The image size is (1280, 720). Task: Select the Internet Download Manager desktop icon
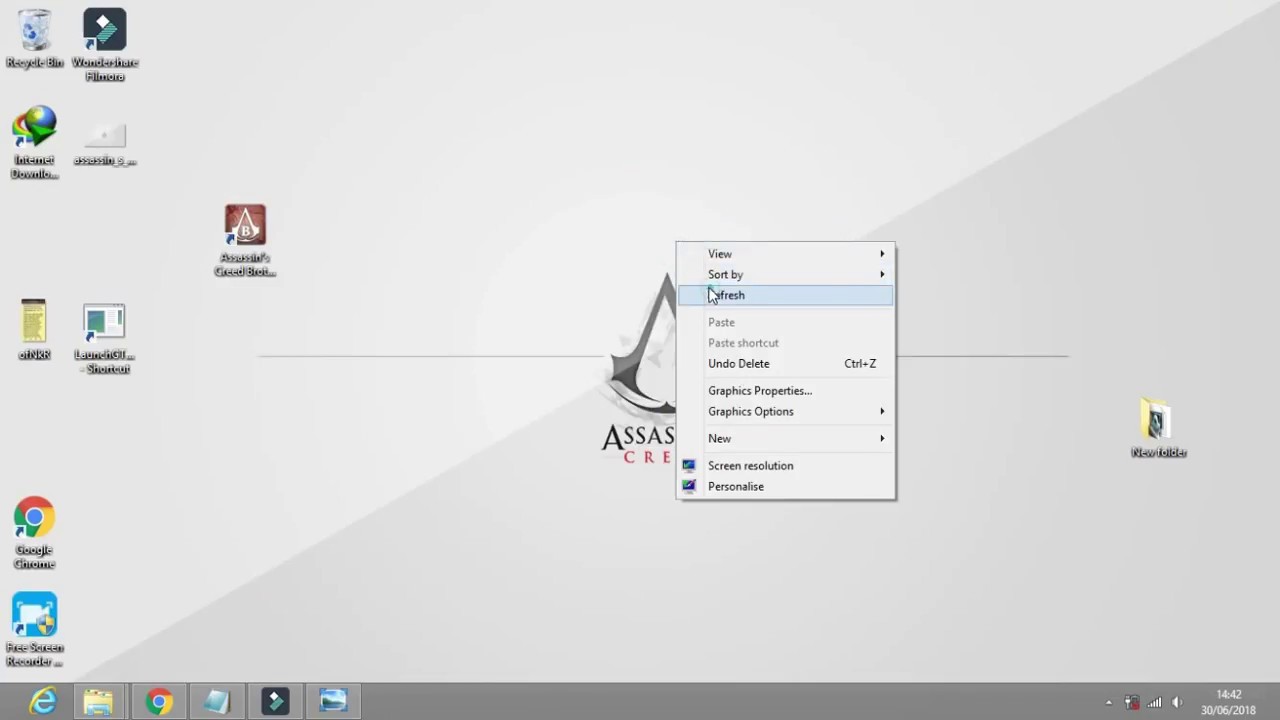tap(34, 142)
